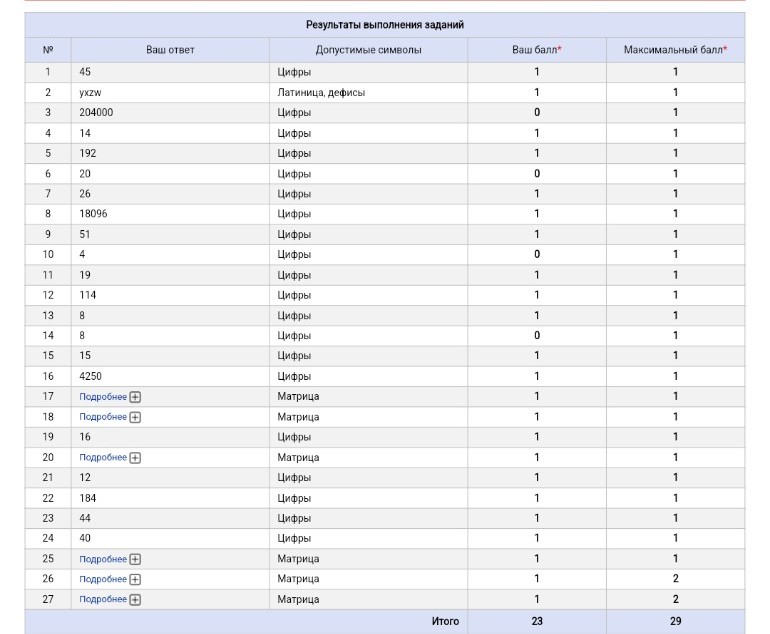Click the Максимальный балл column header
The image size is (770, 634).
point(675,50)
